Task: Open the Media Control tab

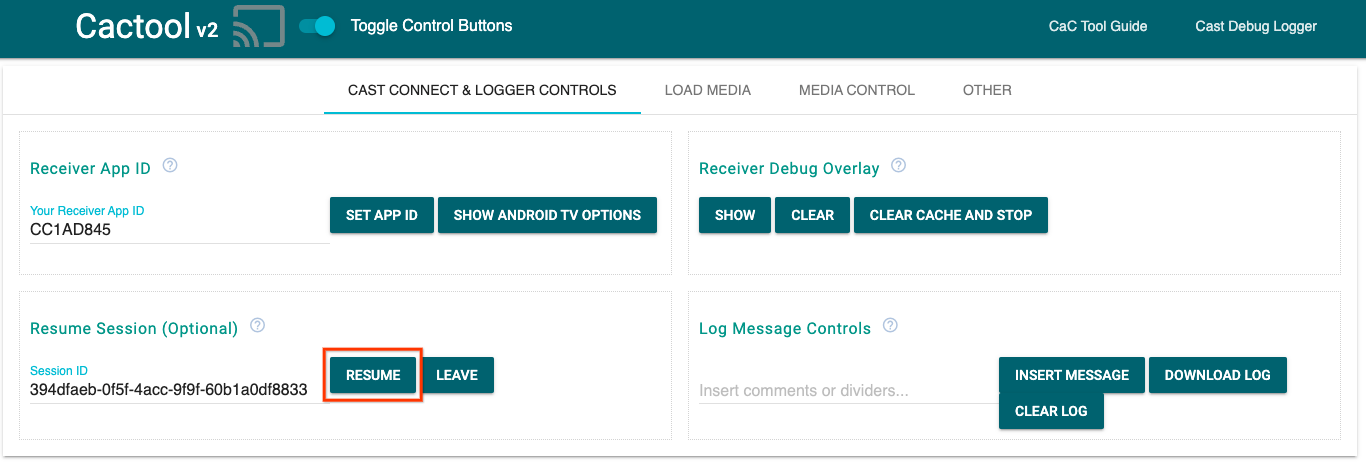Action: [856, 90]
